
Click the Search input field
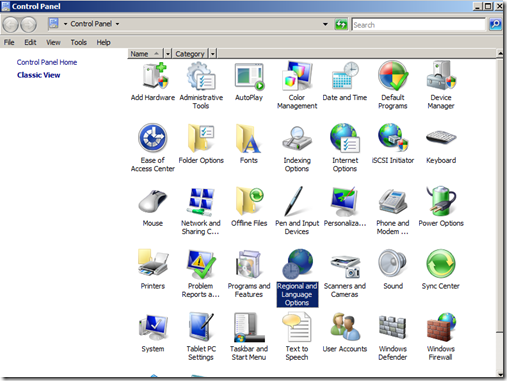418,25
